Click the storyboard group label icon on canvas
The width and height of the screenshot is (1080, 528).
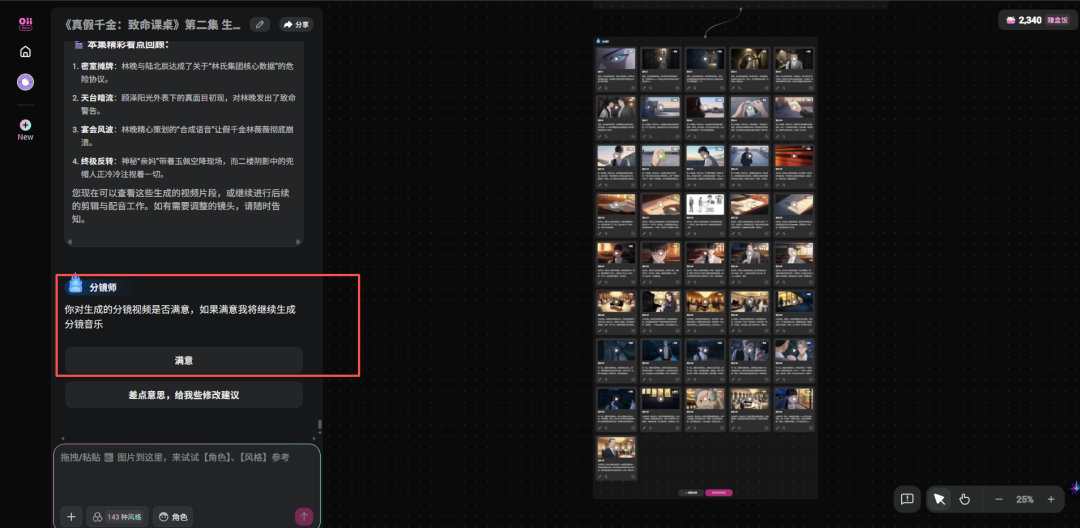coord(599,41)
